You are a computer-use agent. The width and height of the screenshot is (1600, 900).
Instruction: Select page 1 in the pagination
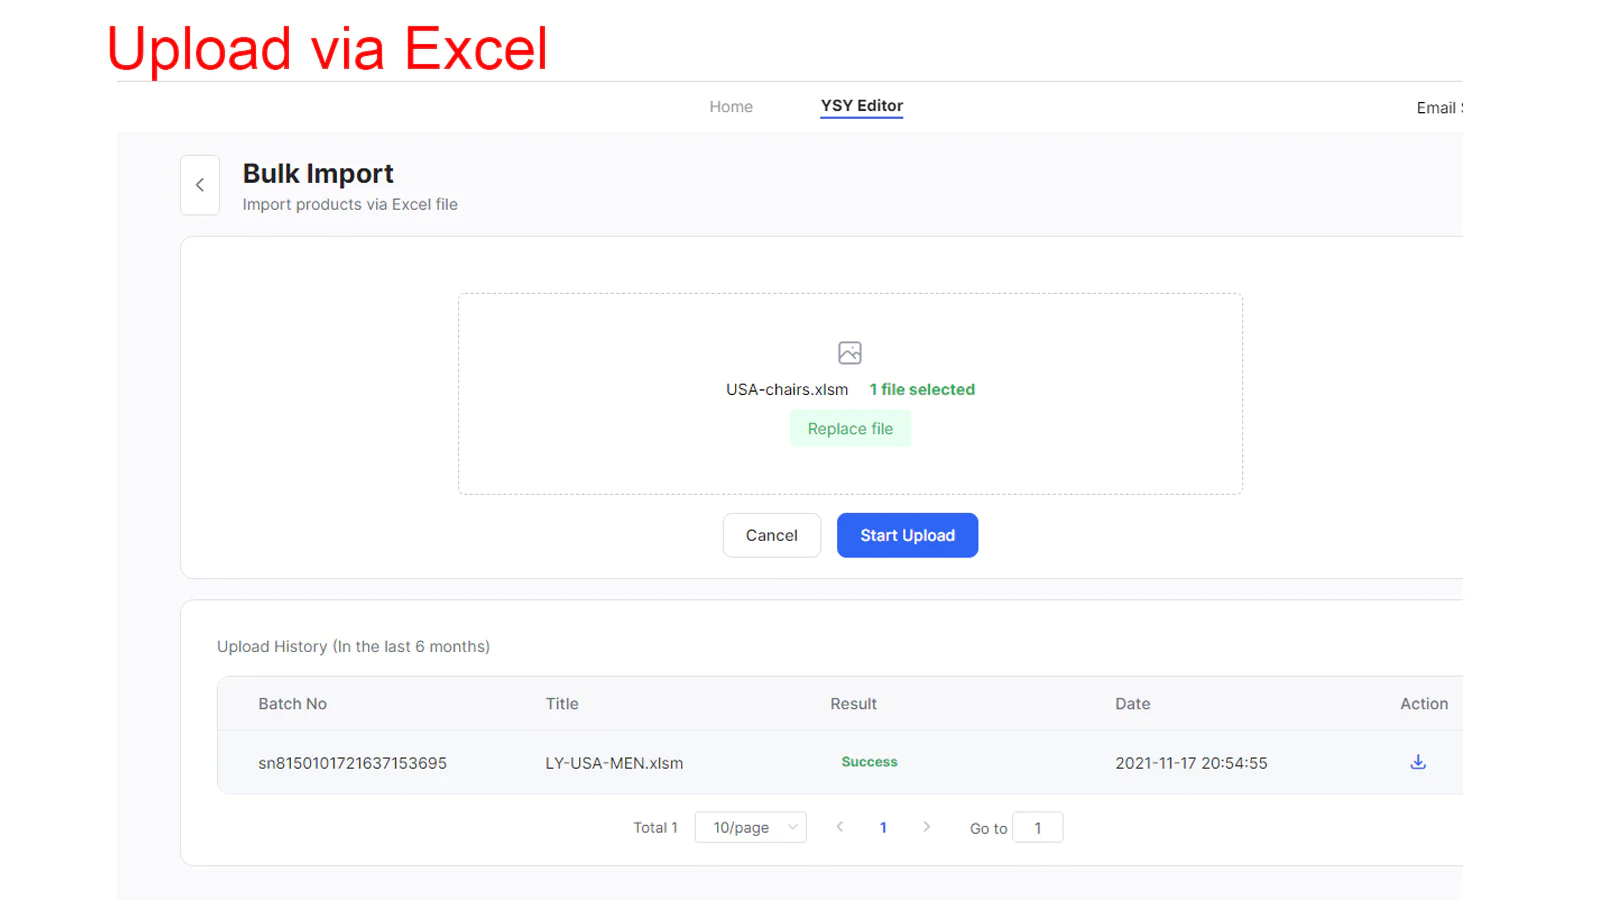883,828
